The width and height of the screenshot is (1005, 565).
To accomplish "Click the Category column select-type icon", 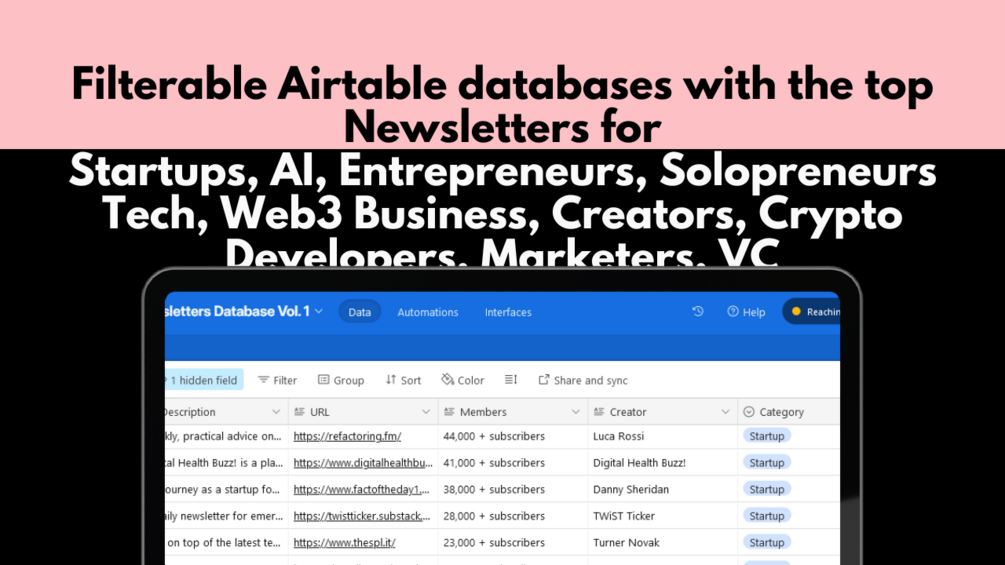I will pyautogui.click(x=749, y=412).
